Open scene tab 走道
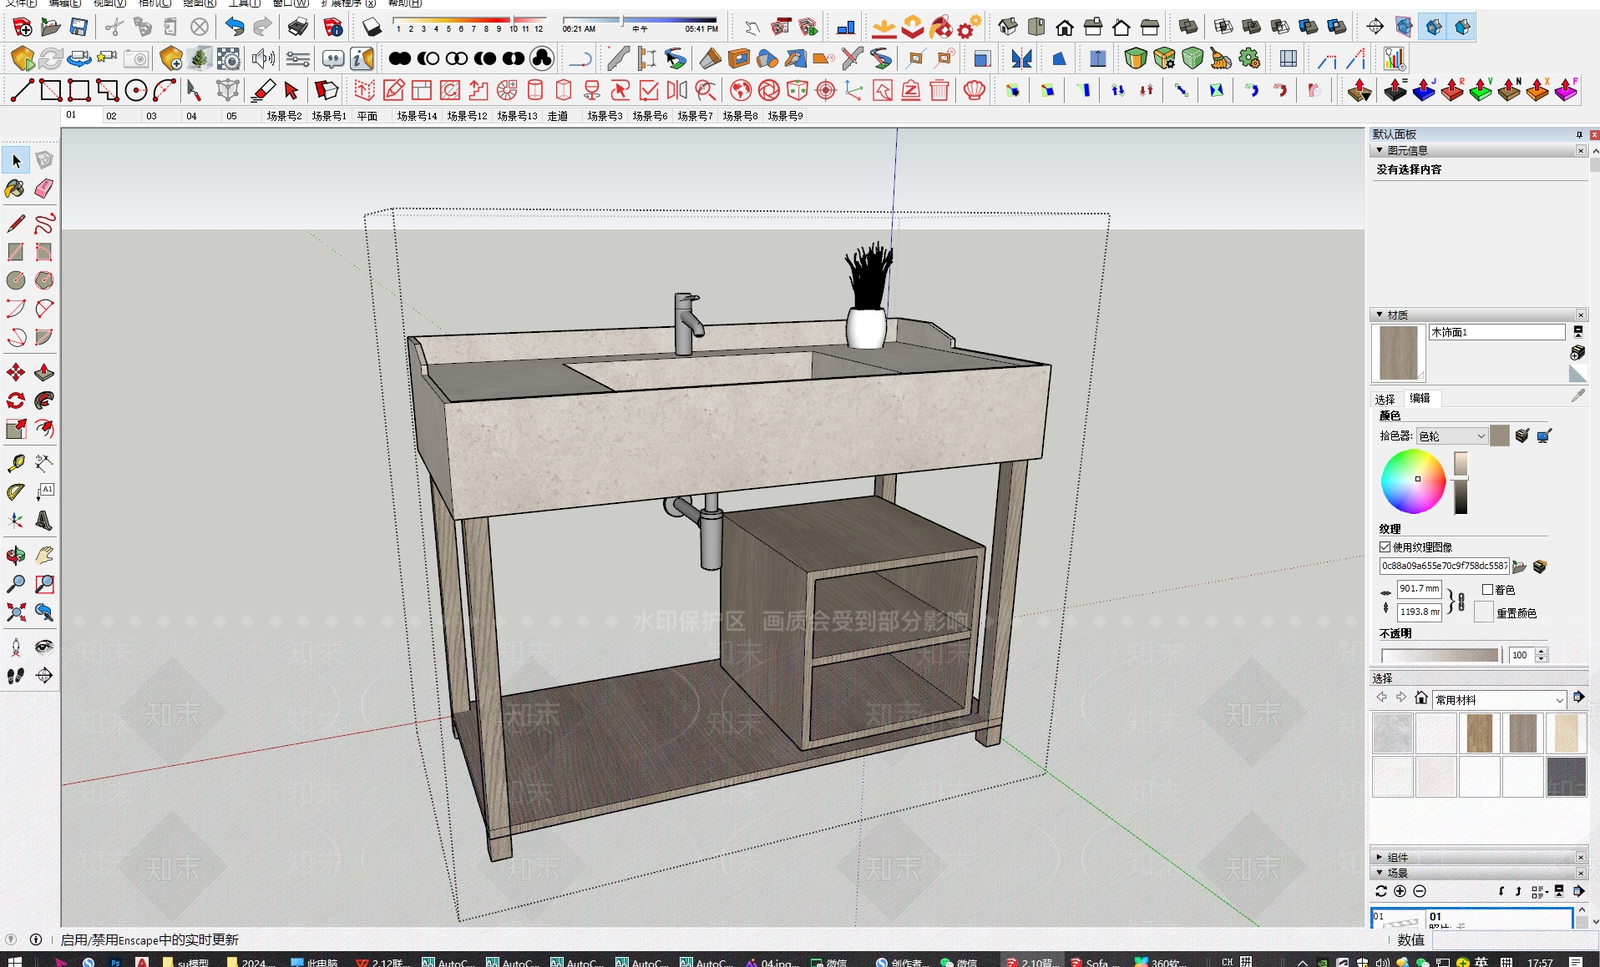 pos(558,116)
